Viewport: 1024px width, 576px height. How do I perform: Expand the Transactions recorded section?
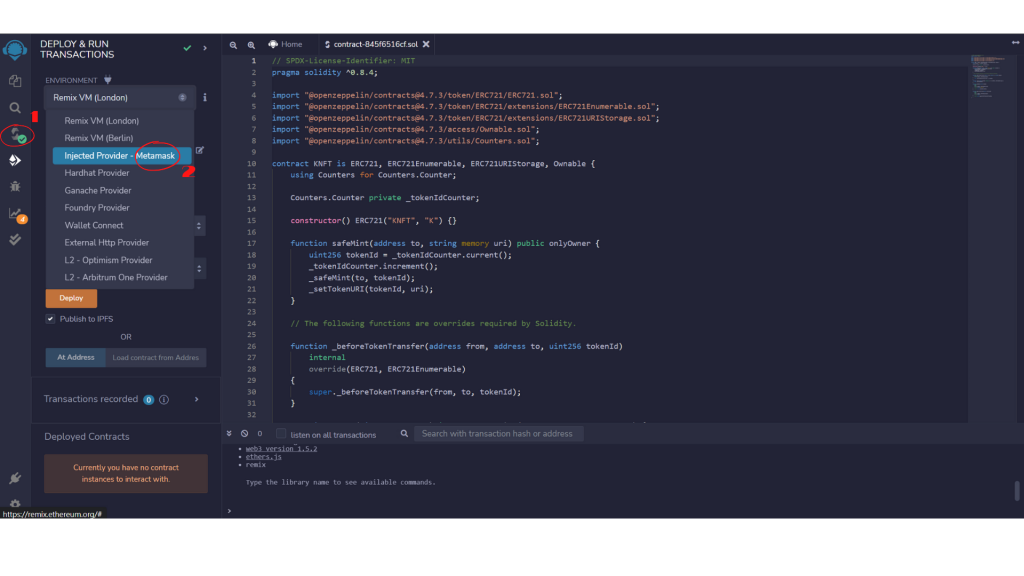pos(197,399)
